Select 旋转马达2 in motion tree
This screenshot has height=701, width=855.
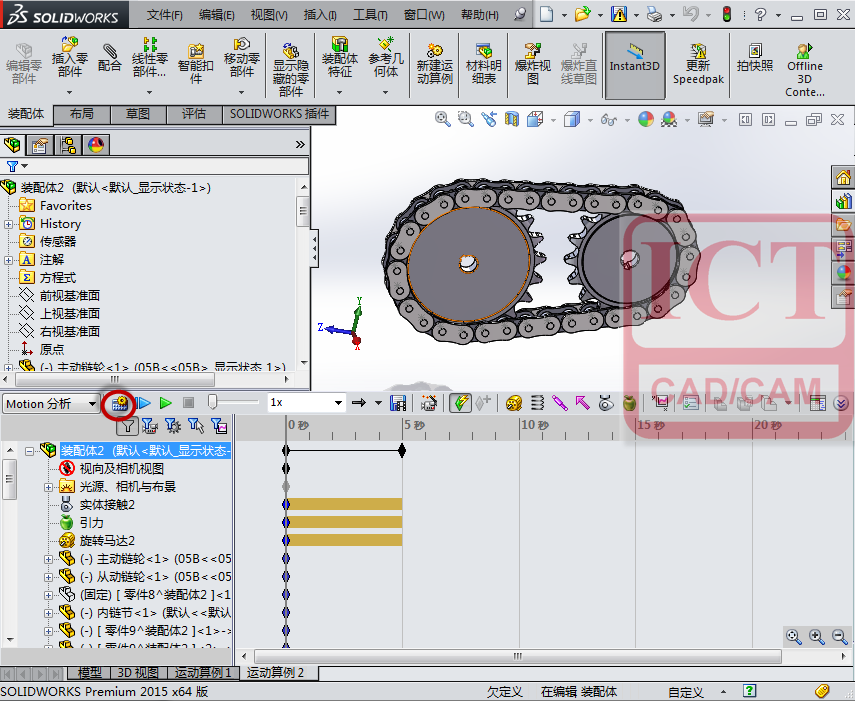tap(107, 541)
